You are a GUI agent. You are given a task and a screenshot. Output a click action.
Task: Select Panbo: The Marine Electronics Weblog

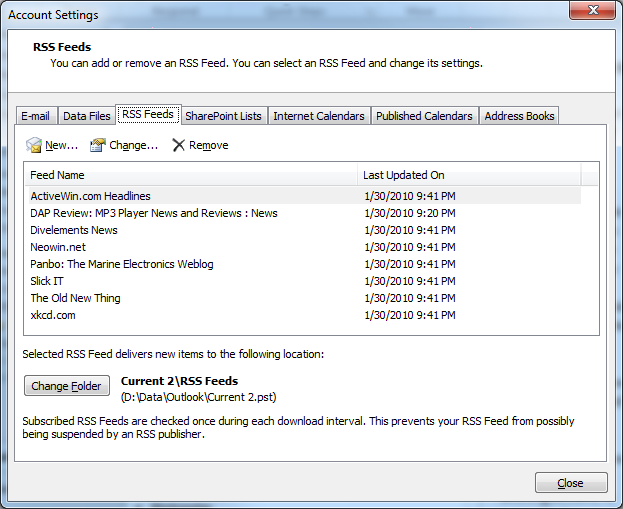[x=305, y=264]
